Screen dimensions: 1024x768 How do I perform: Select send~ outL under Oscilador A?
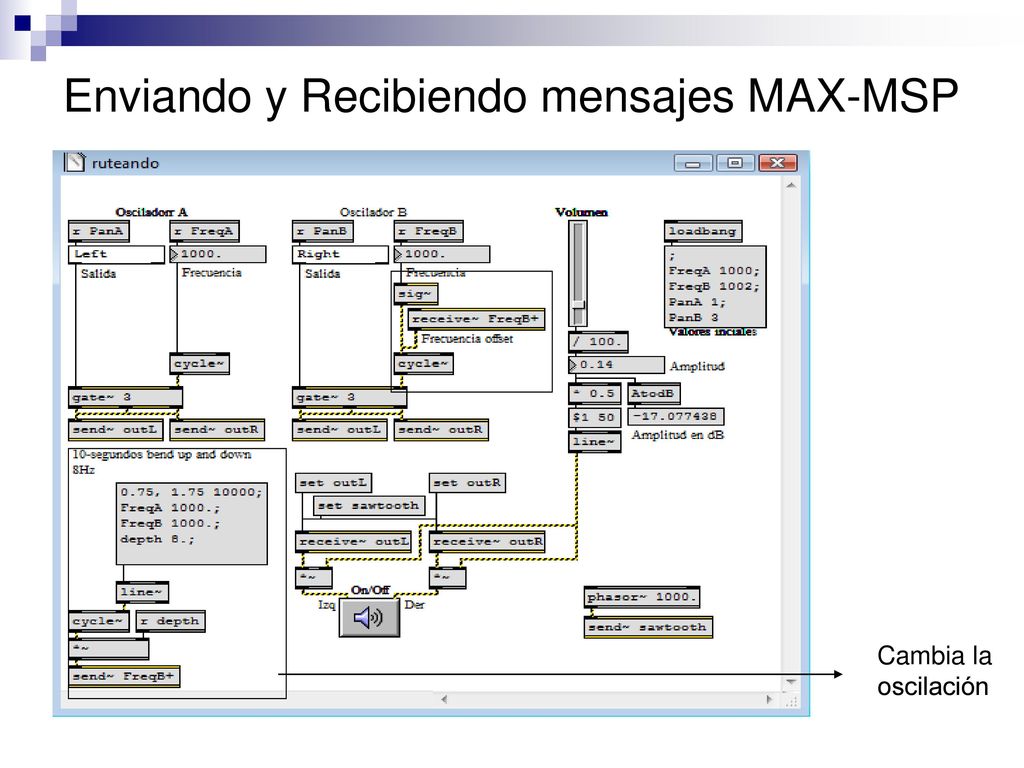click(x=117, y=430)
